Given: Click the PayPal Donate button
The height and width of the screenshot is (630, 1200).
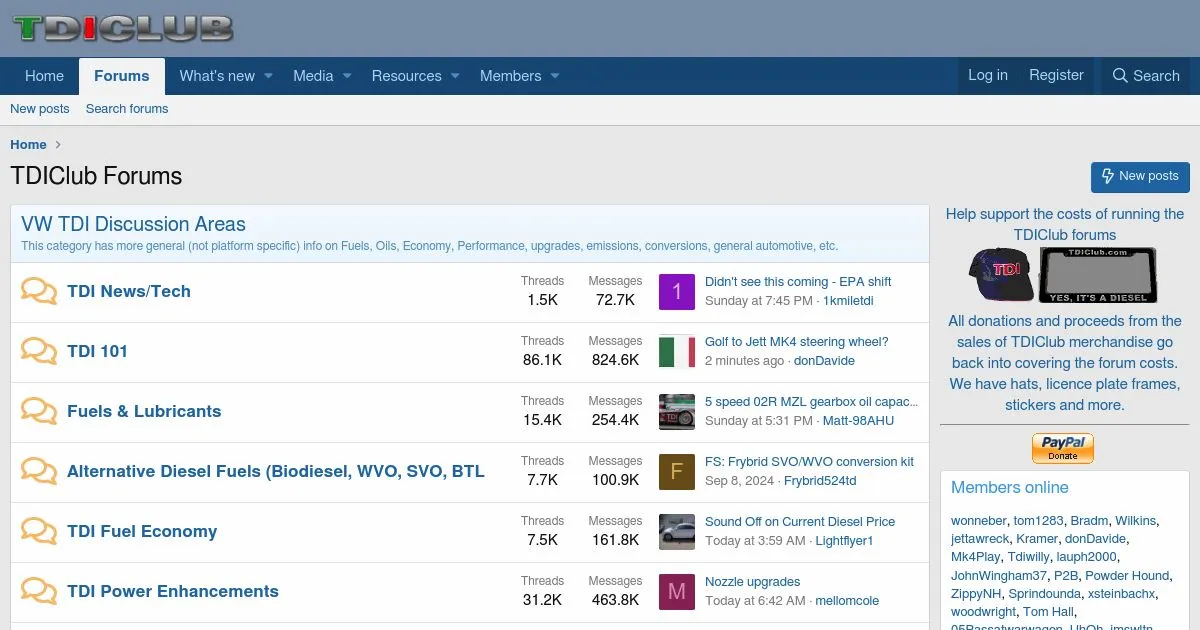Looking at the screenshot, I should coord(1063,448).
